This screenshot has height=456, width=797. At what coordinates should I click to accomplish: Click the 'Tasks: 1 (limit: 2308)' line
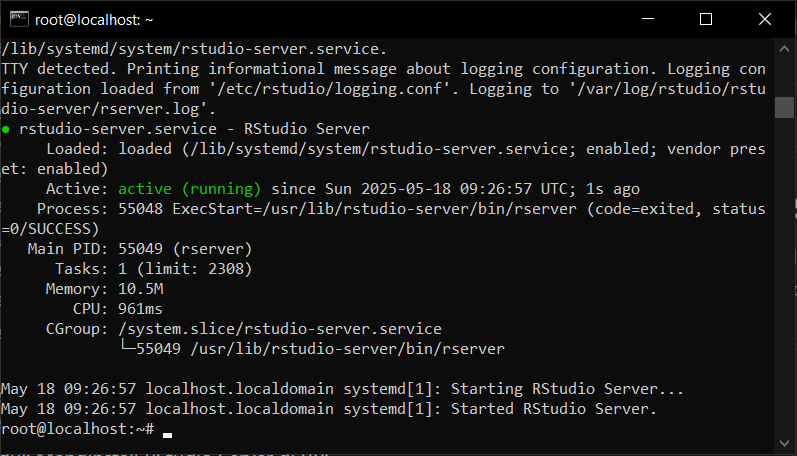[x=154, y=269]
